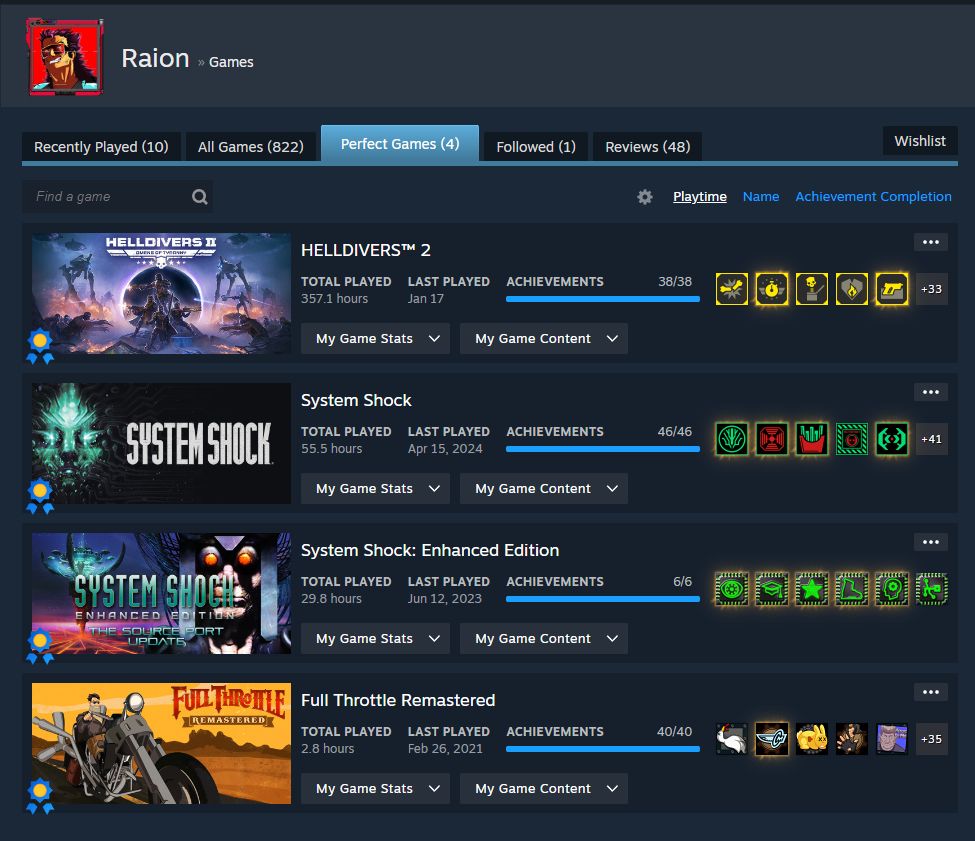
Task: Sort games by Playtime
Action: pos(700,196)
